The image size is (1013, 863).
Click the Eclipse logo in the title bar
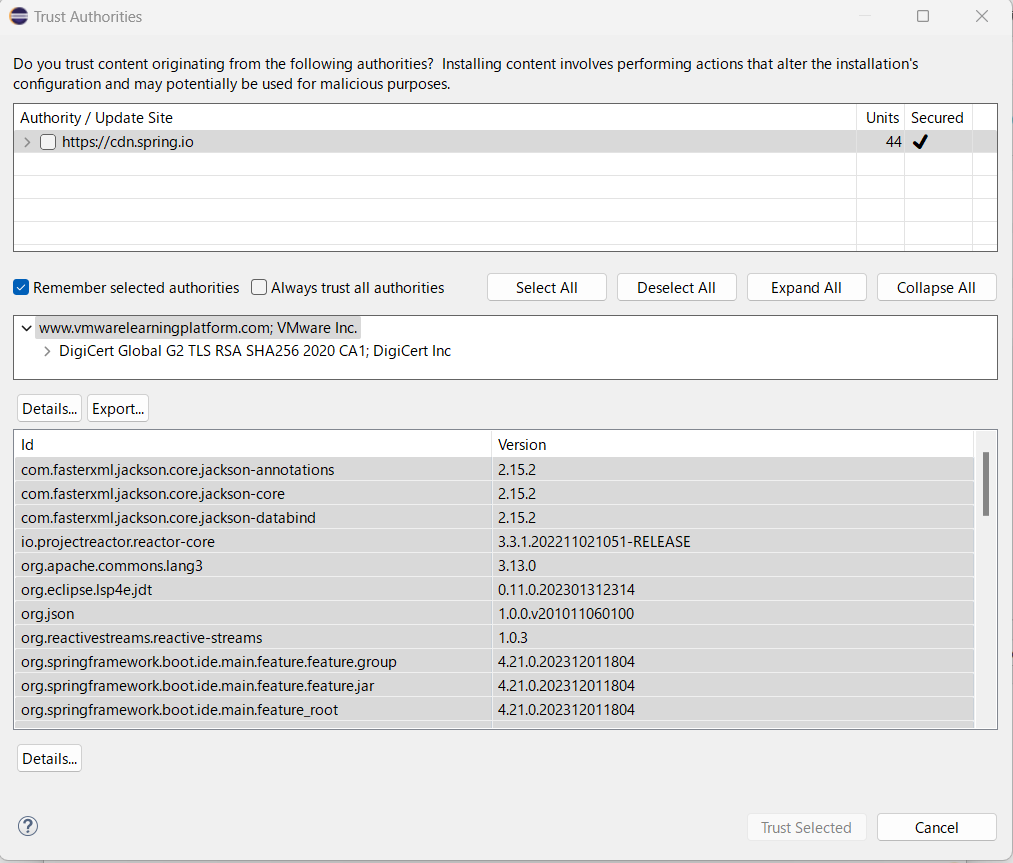(x=18, y=16)
